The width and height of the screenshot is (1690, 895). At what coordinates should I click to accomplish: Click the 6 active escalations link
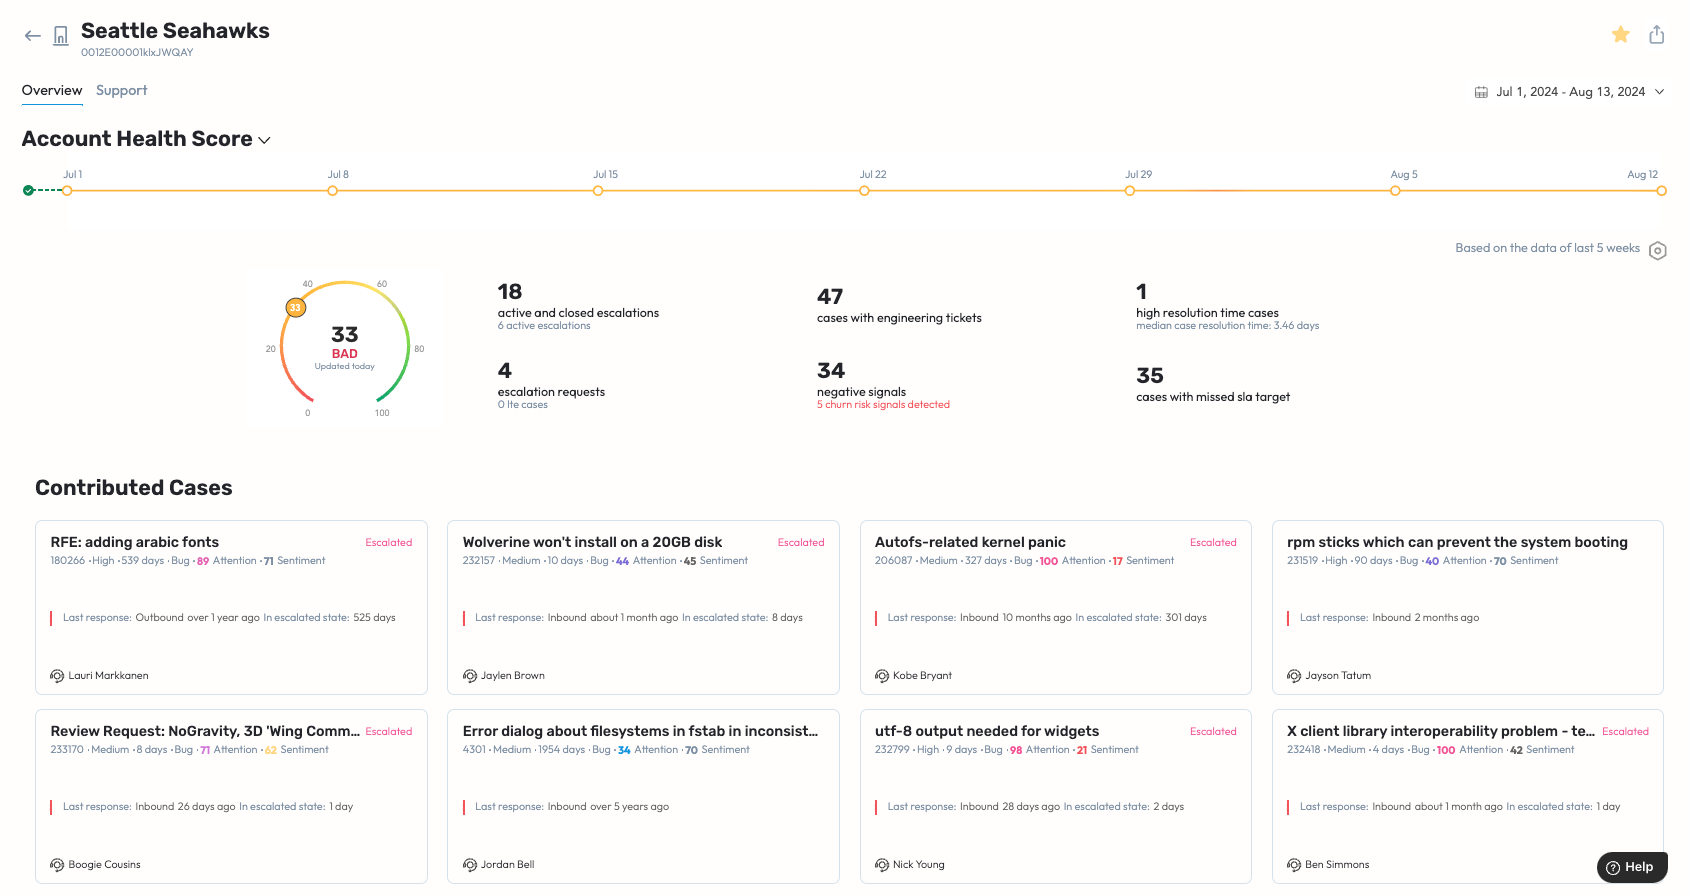(544, 326)
